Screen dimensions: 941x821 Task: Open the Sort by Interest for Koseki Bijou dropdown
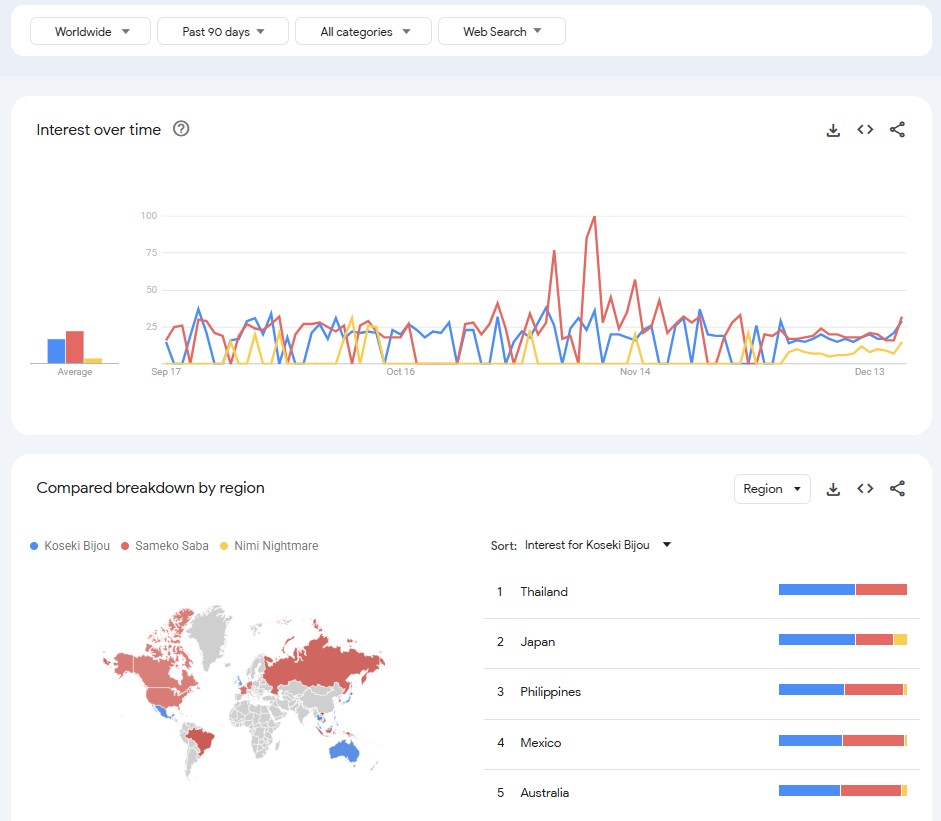597,545
